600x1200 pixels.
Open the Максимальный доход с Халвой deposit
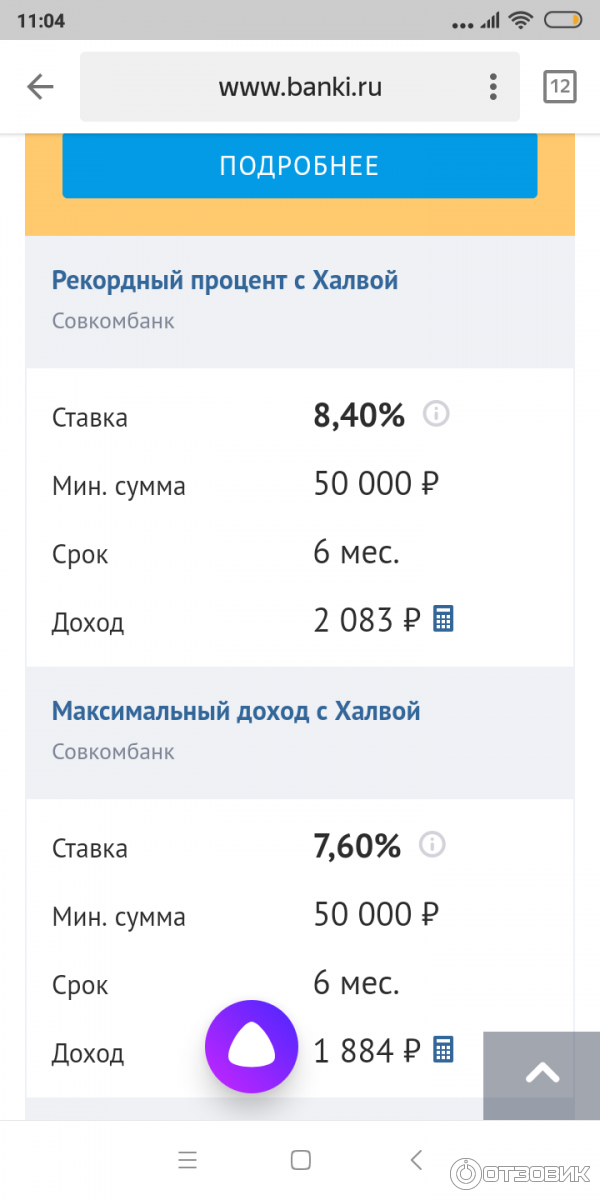236,711
